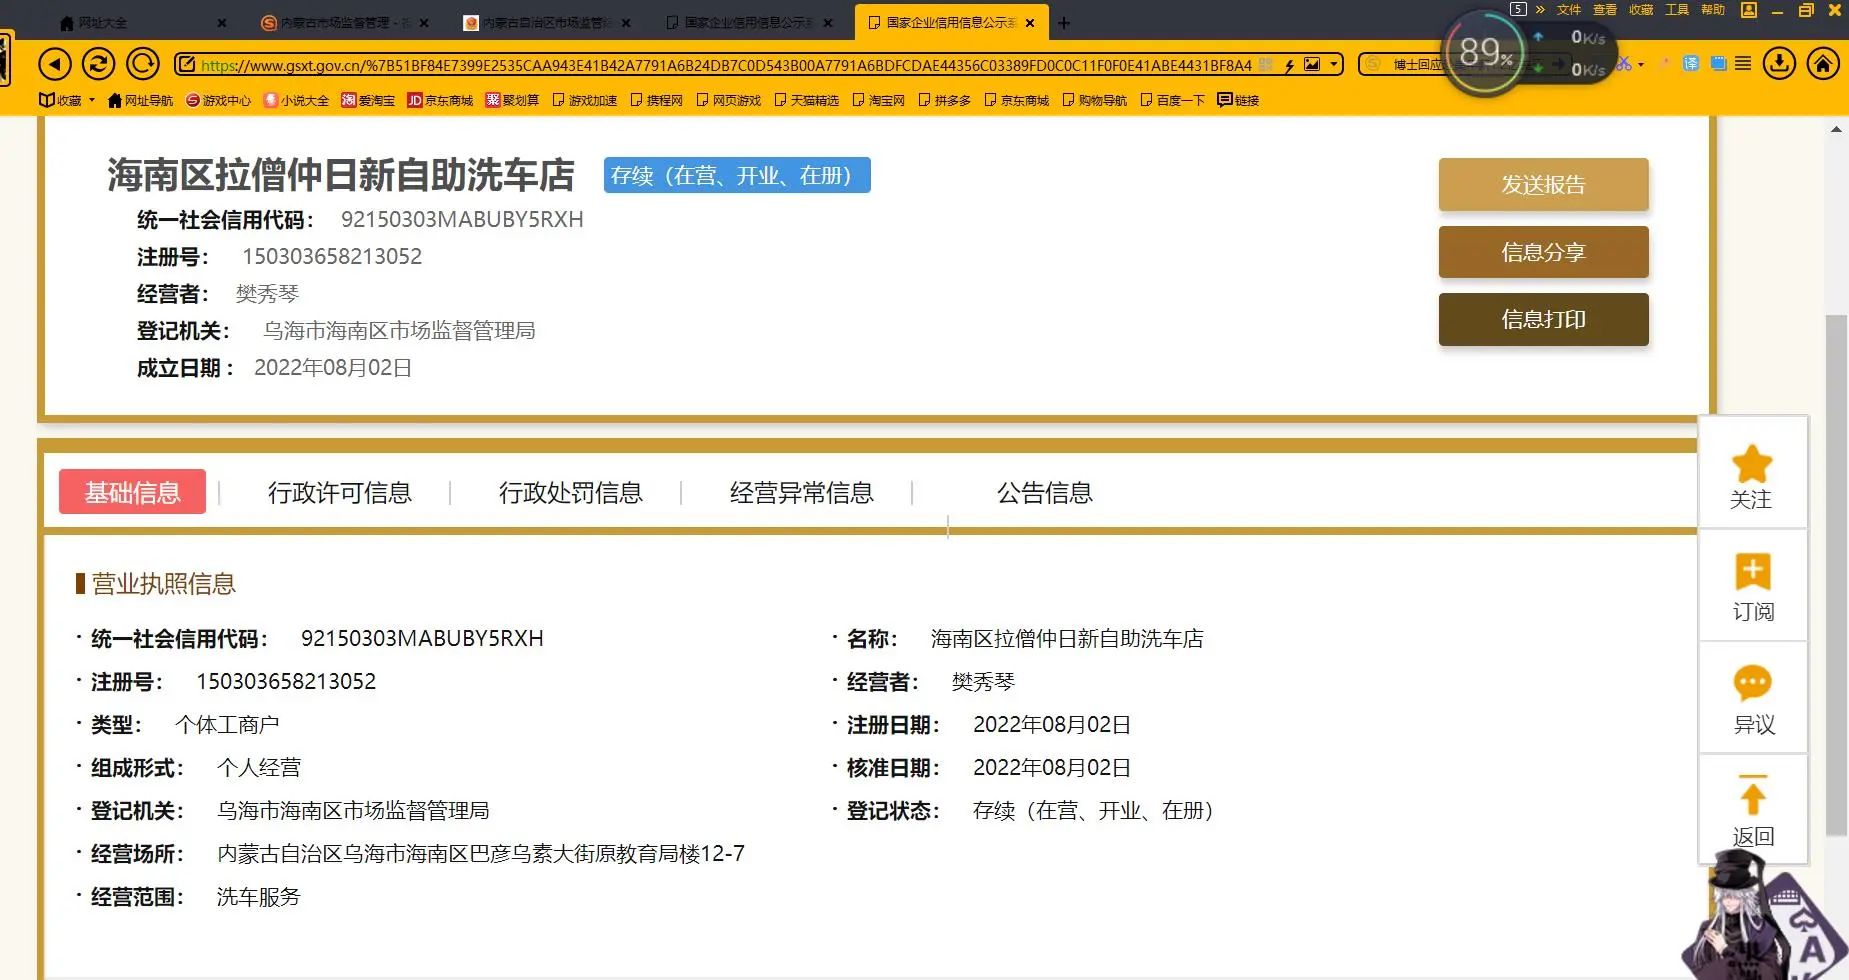The image size is (1849, 980).
Task: Expand the 收藏 favorites dropdown arrow
Action: point(91,100)
